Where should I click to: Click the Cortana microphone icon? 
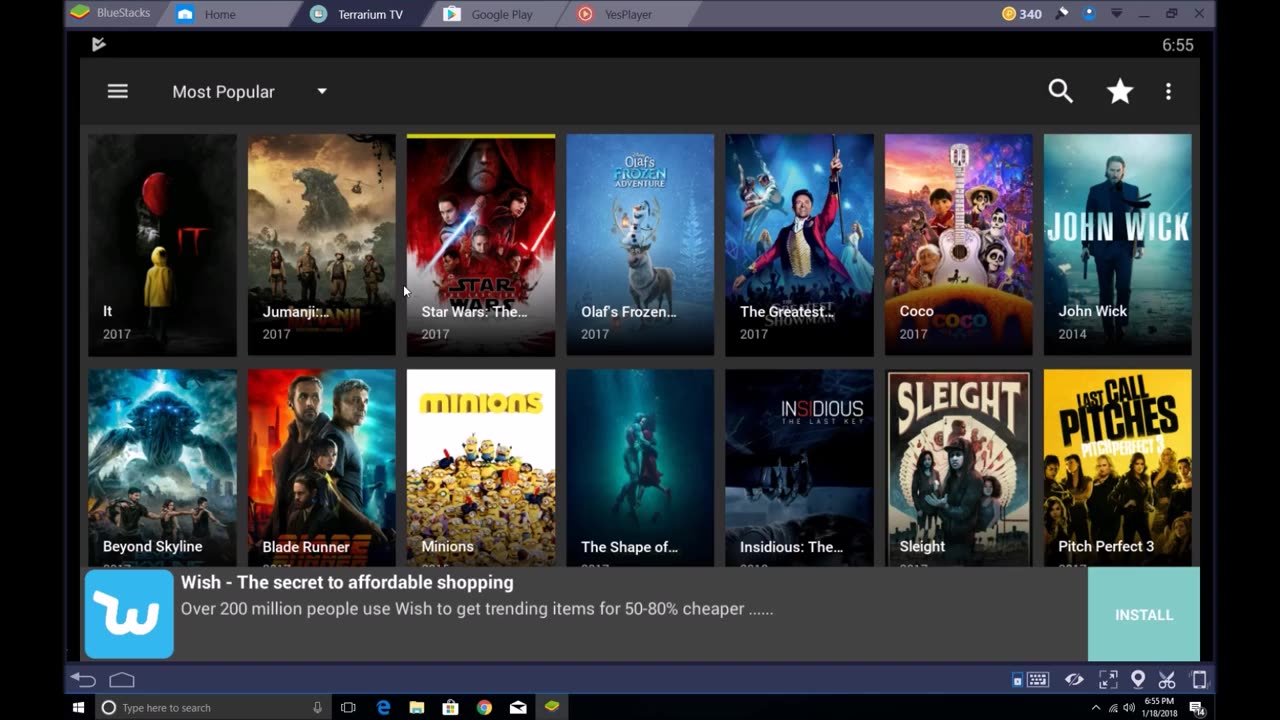coord(317,707)
